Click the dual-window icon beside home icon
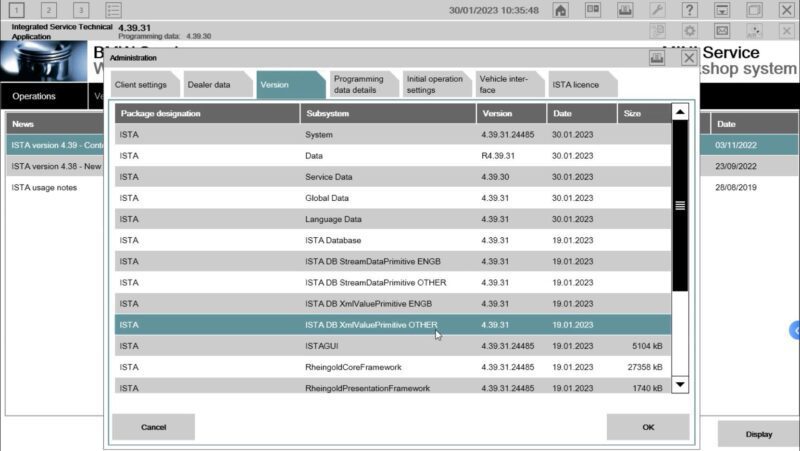Image resolution: width=800 pixels, height=451 pixels. pyautogui.click(x=592, y=10)
